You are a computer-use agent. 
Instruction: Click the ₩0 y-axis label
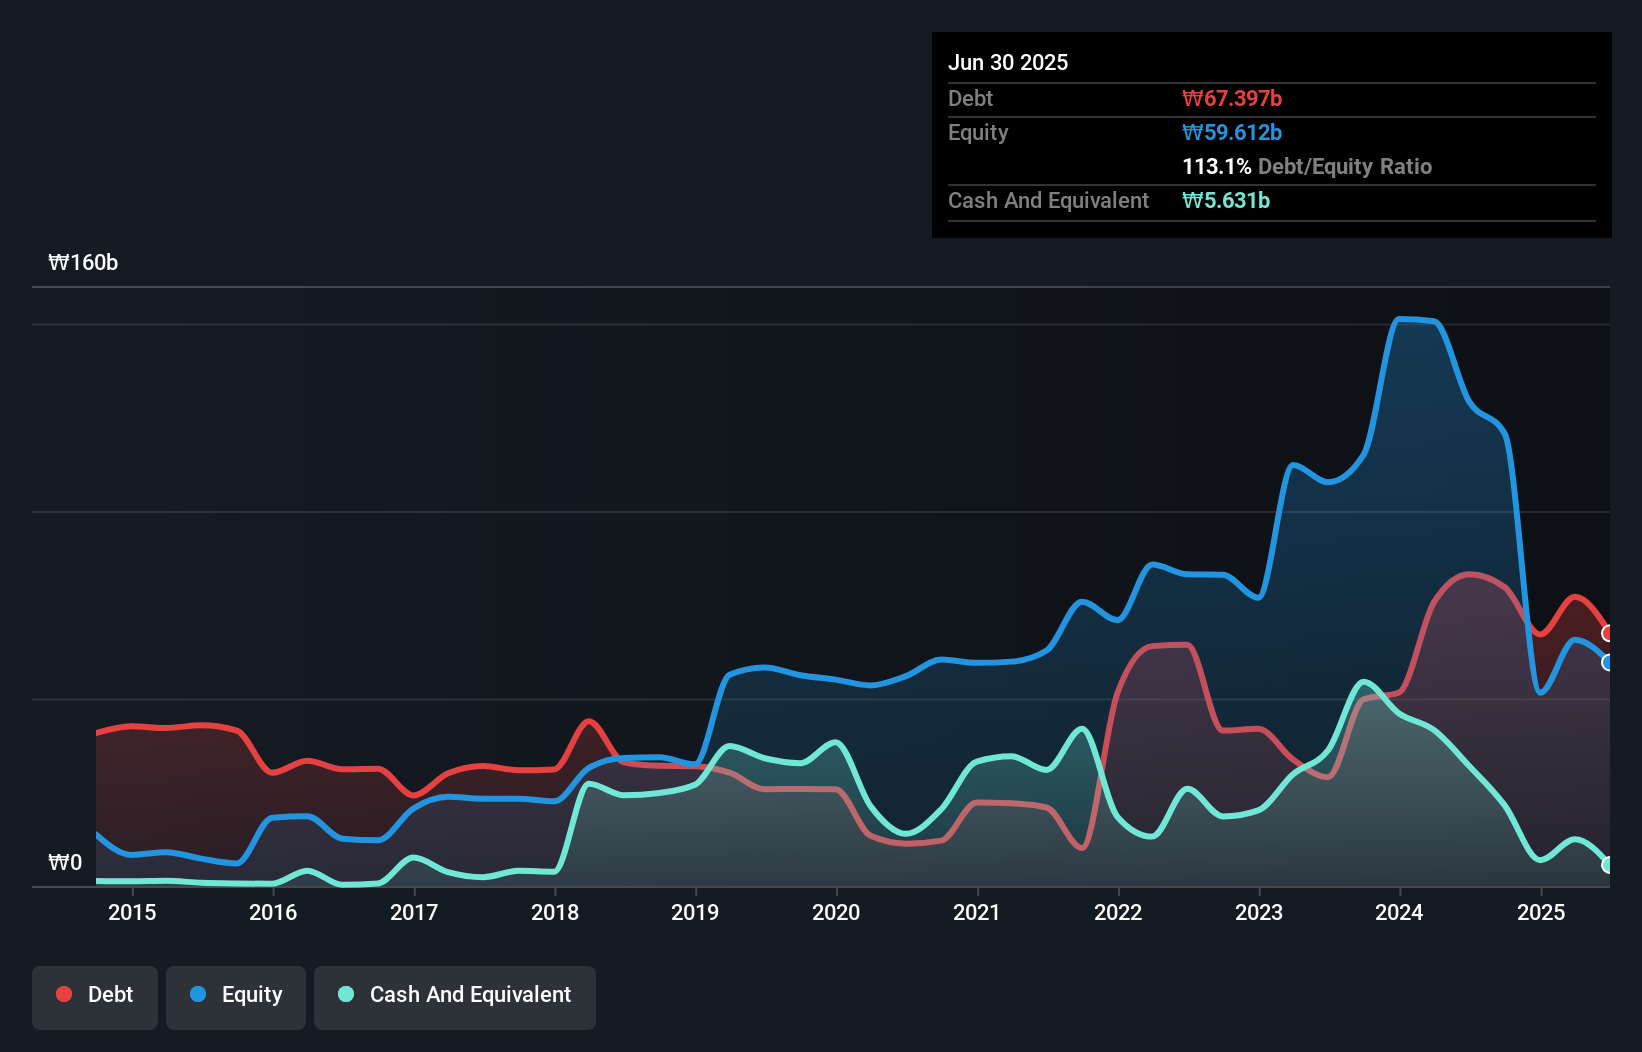(x=65, y=862)
